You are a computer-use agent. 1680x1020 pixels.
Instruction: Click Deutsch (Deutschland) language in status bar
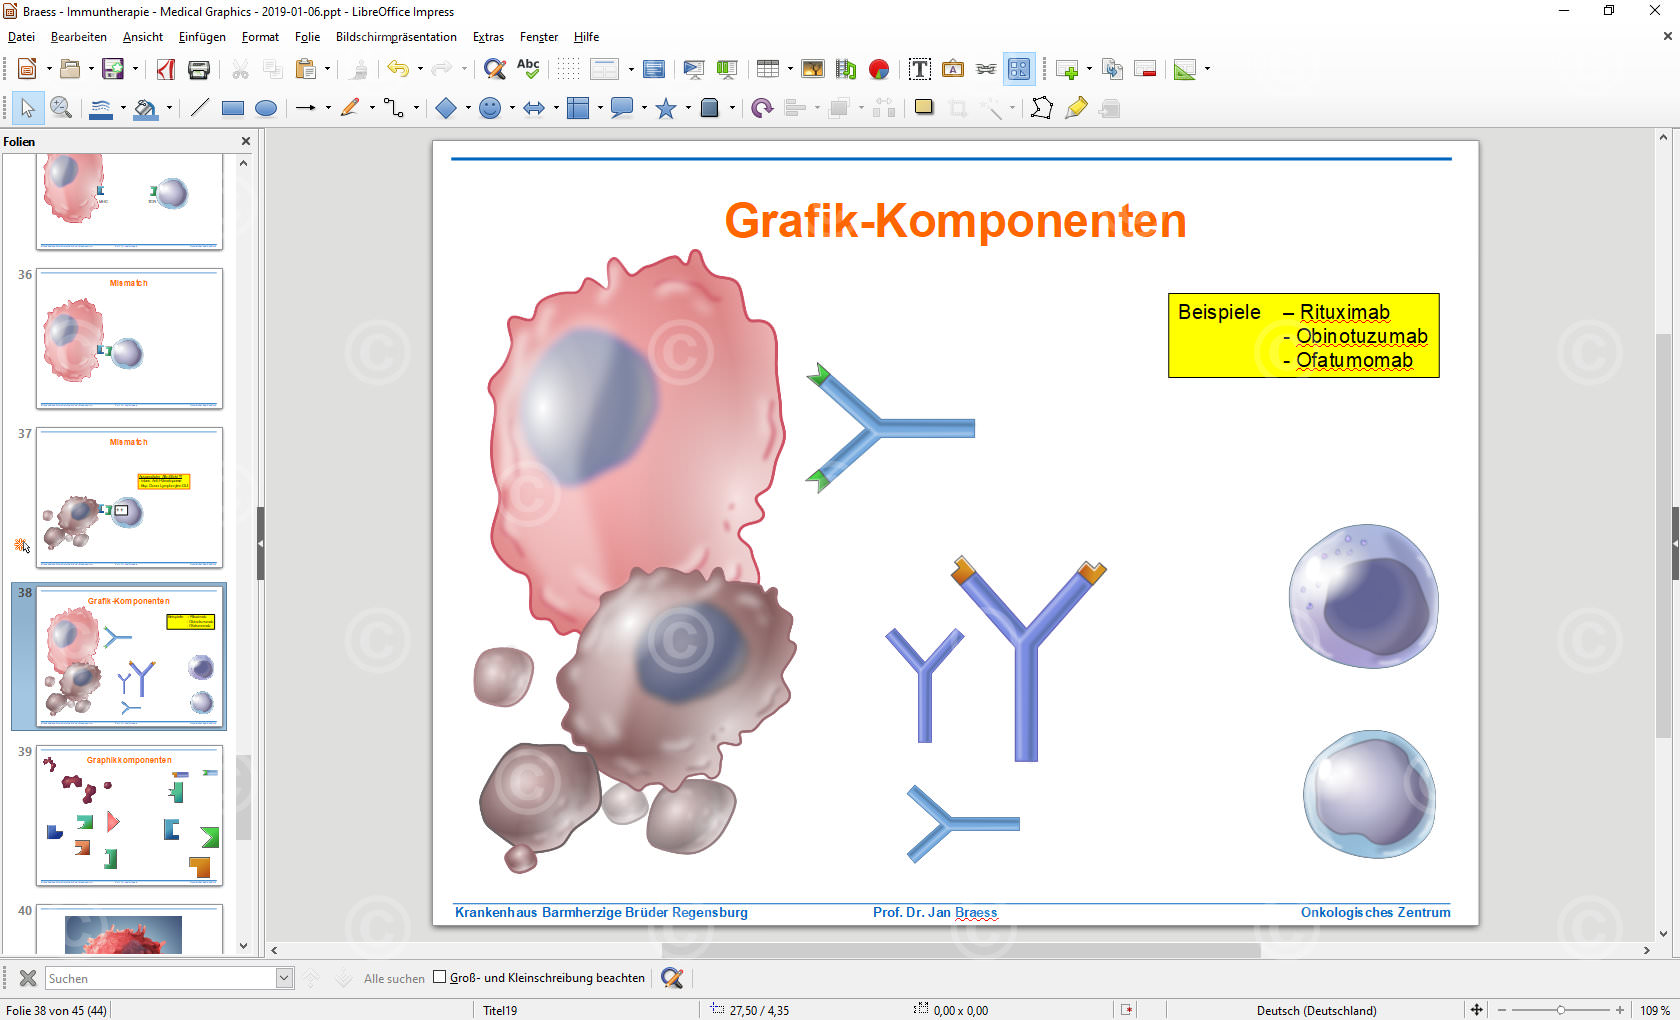pos(1316,1010)
